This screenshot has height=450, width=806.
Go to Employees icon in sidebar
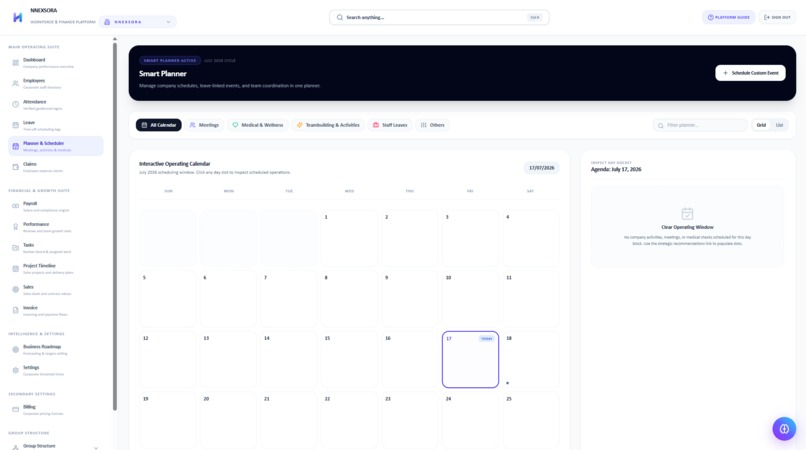point(15,83)
